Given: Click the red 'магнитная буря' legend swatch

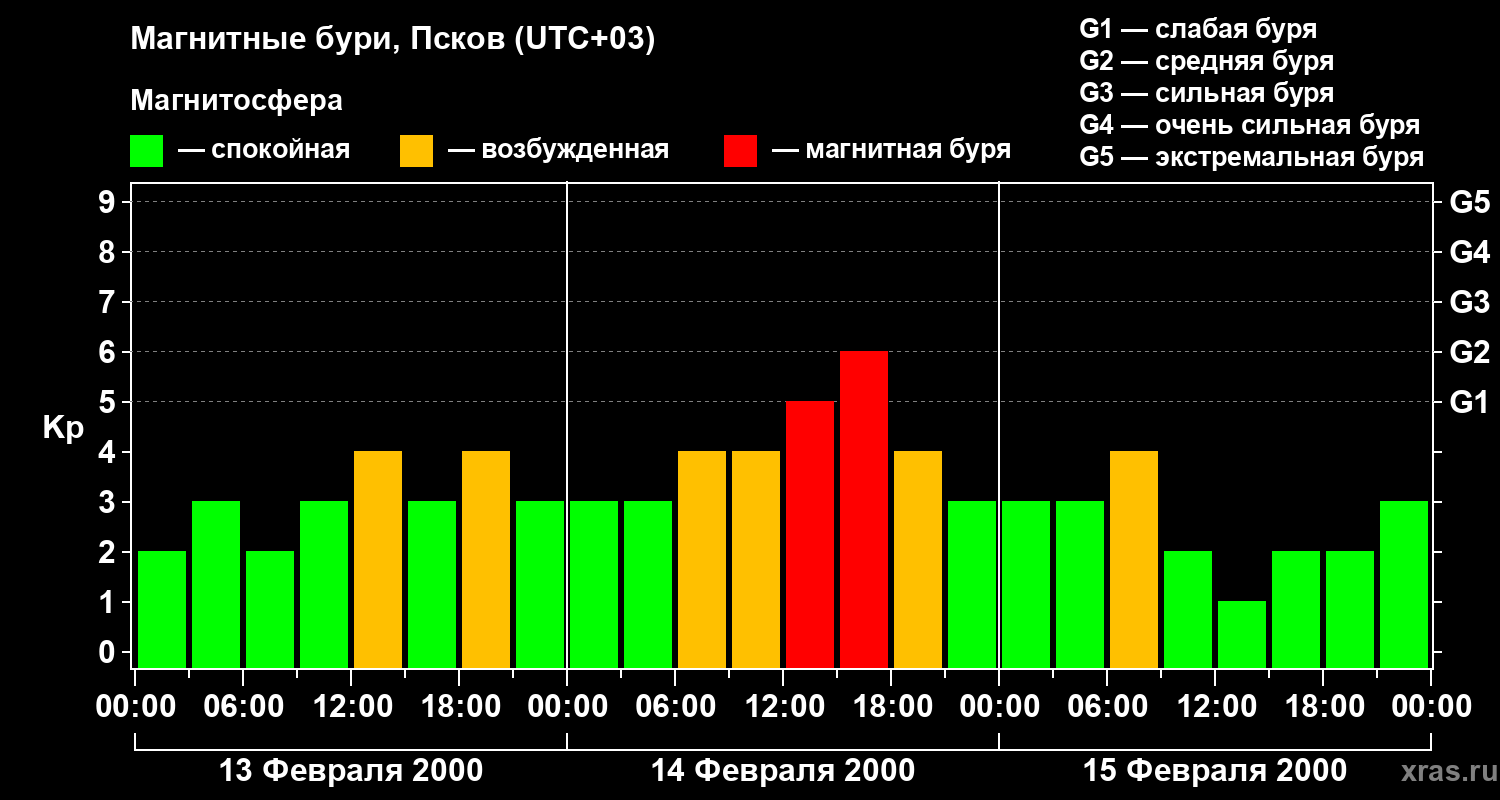Looking at the screenshot, I should point(740,151).
